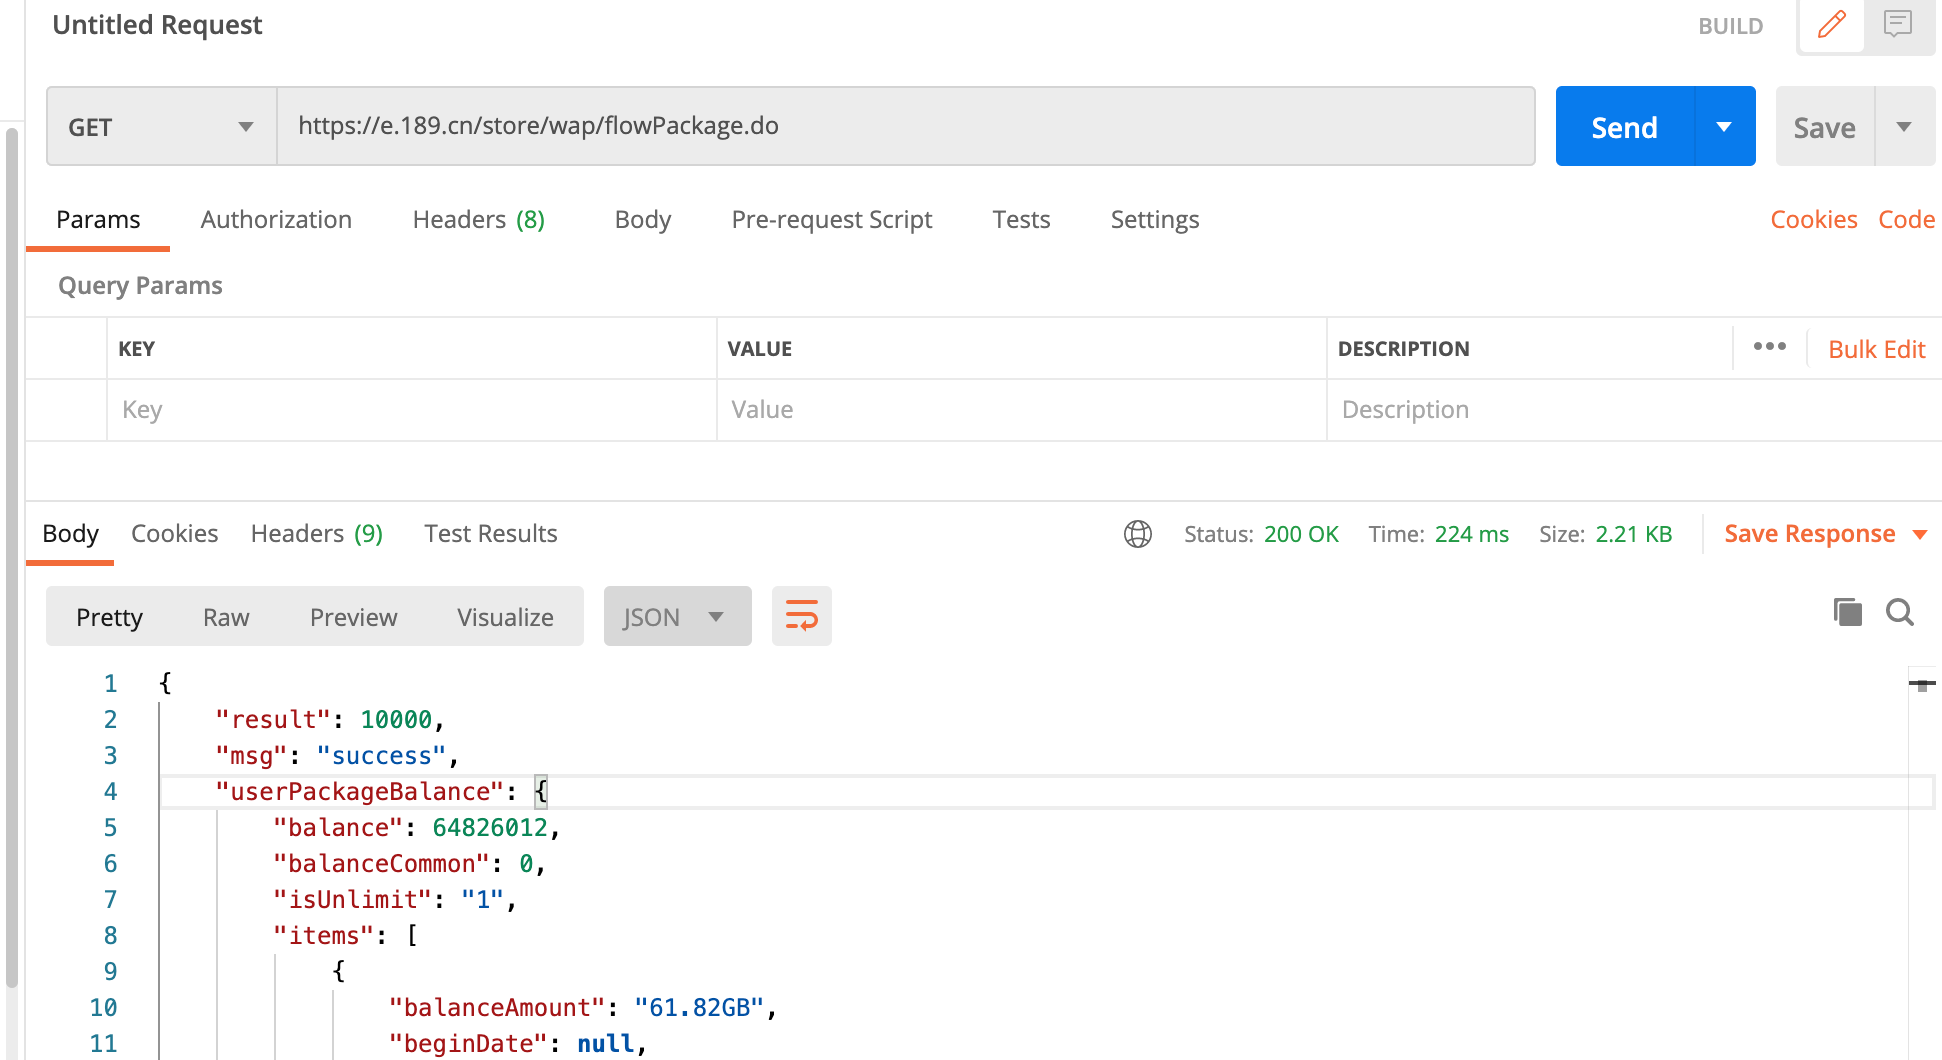Click the wrap lines icon in response toolbar

point(802,616)
